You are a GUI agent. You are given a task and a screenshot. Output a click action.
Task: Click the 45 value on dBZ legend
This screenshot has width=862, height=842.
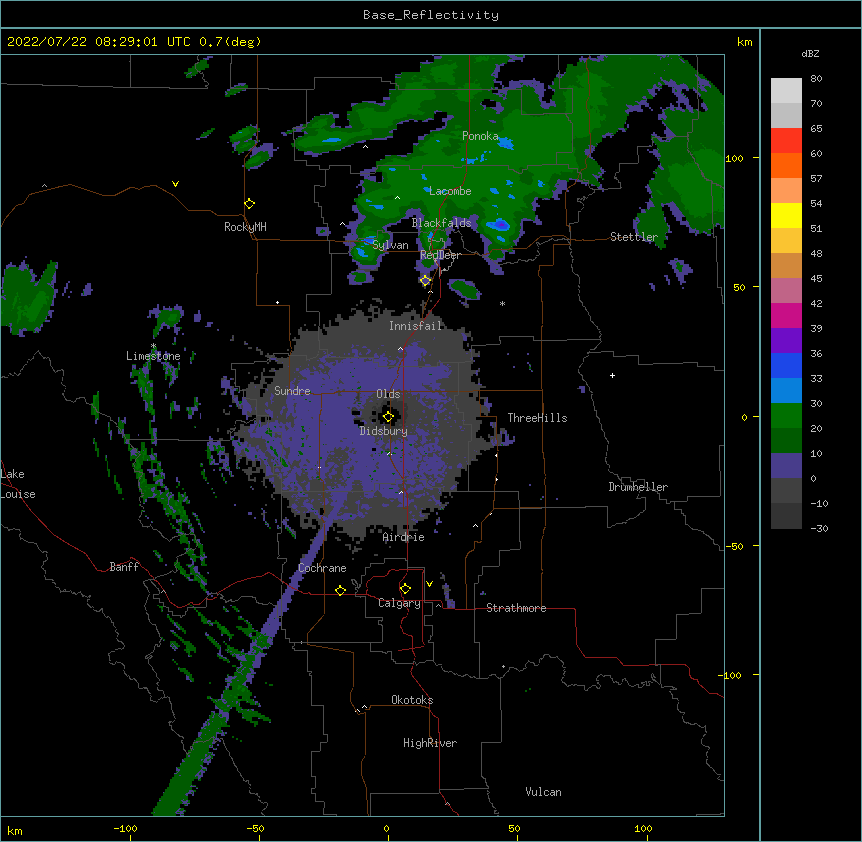[x=816, y=279]
